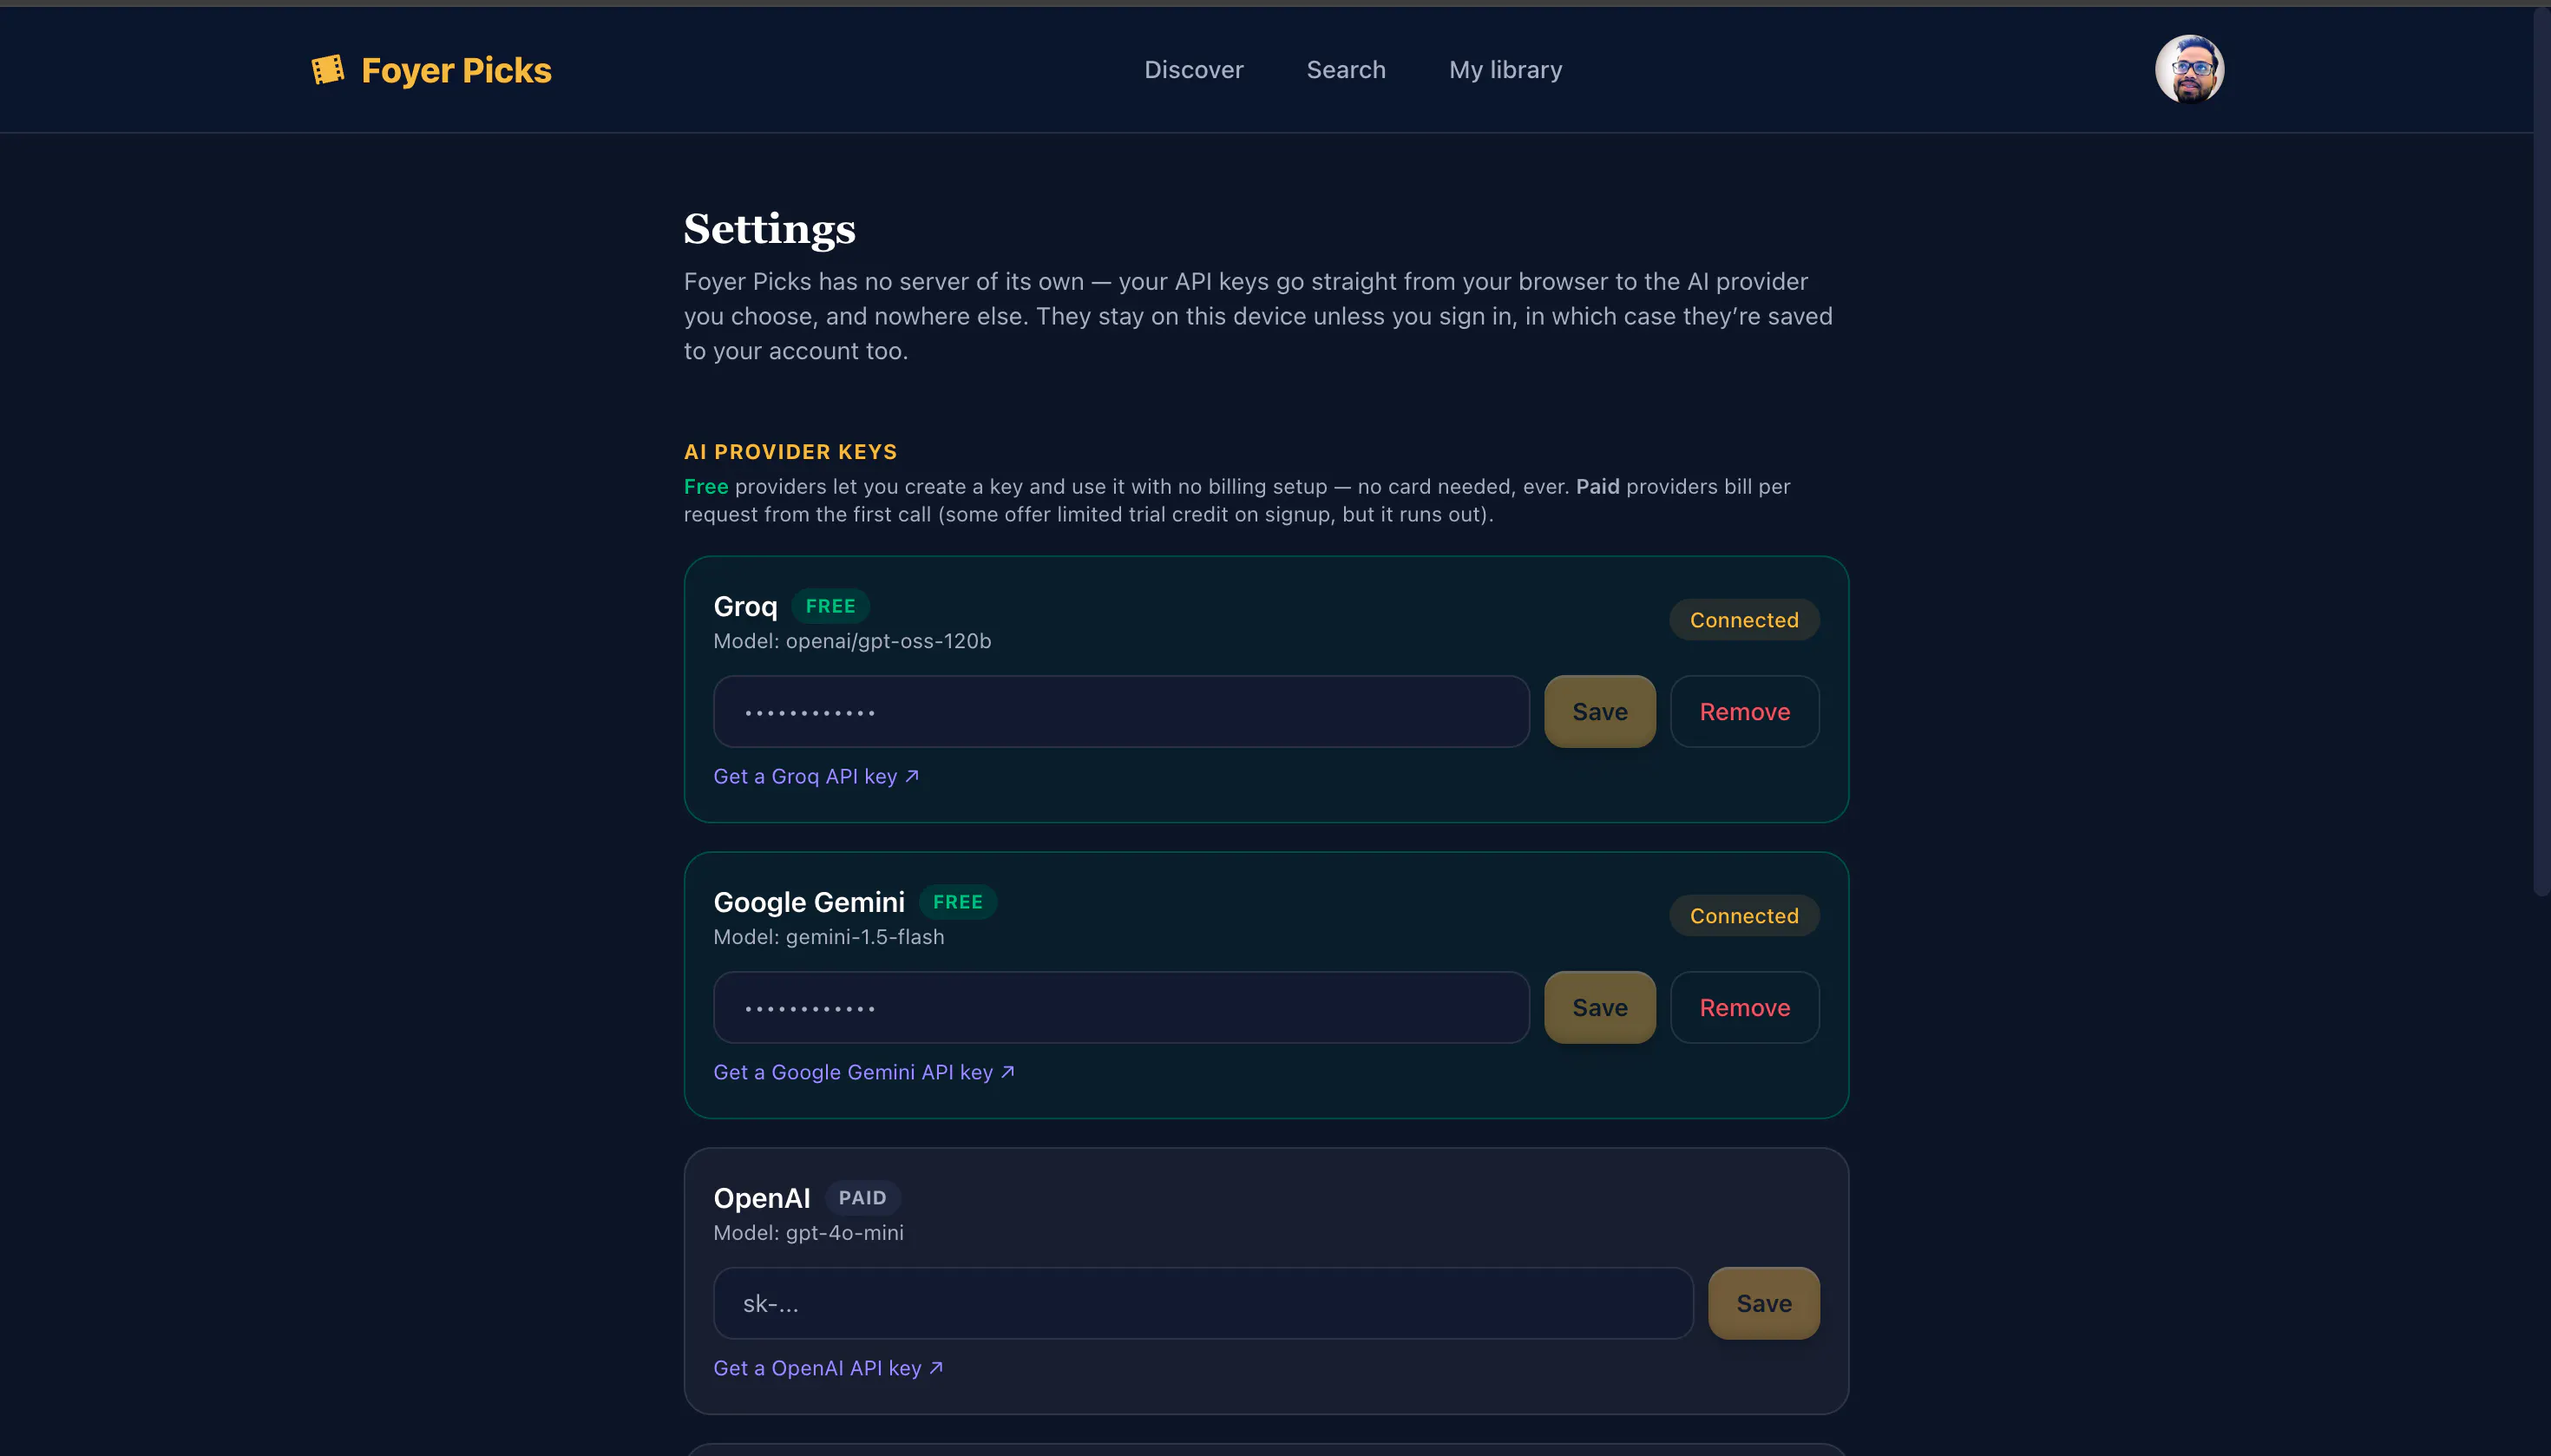Click the FREE badge next to Groq
The image size is (2551, 1456).
(830, 606)
